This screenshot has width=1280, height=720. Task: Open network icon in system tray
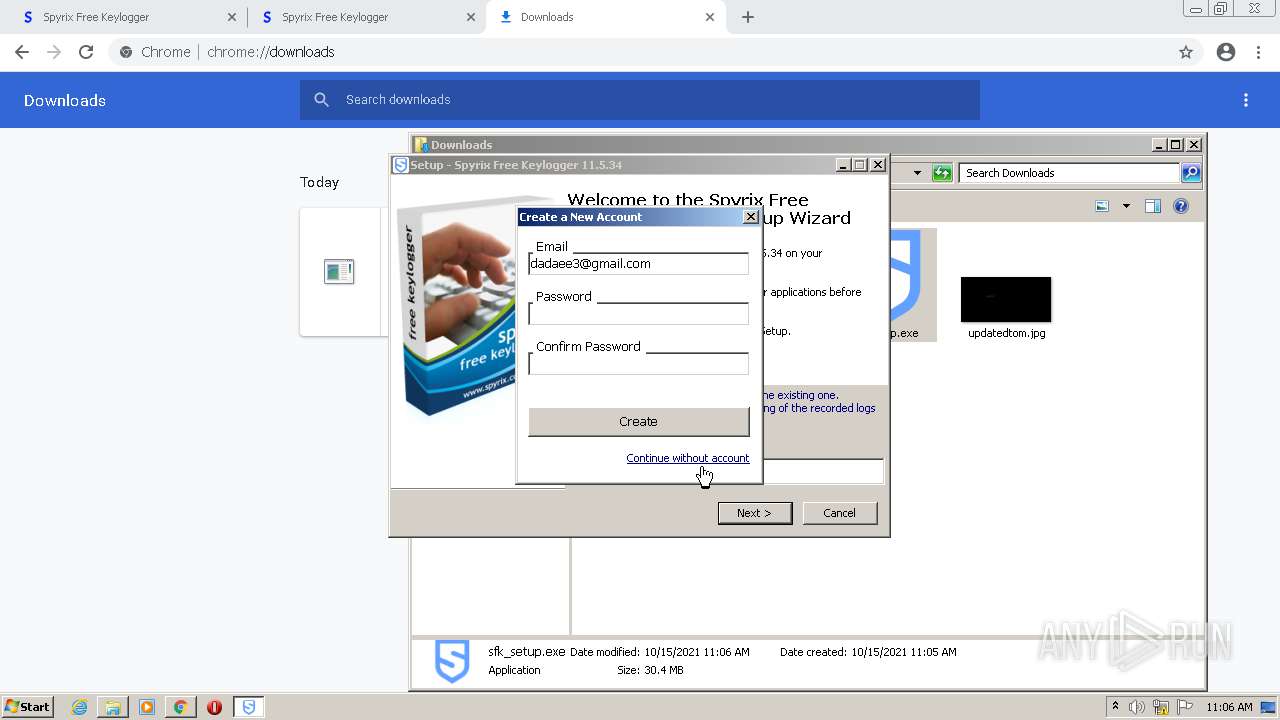(x=1161, y=707)
